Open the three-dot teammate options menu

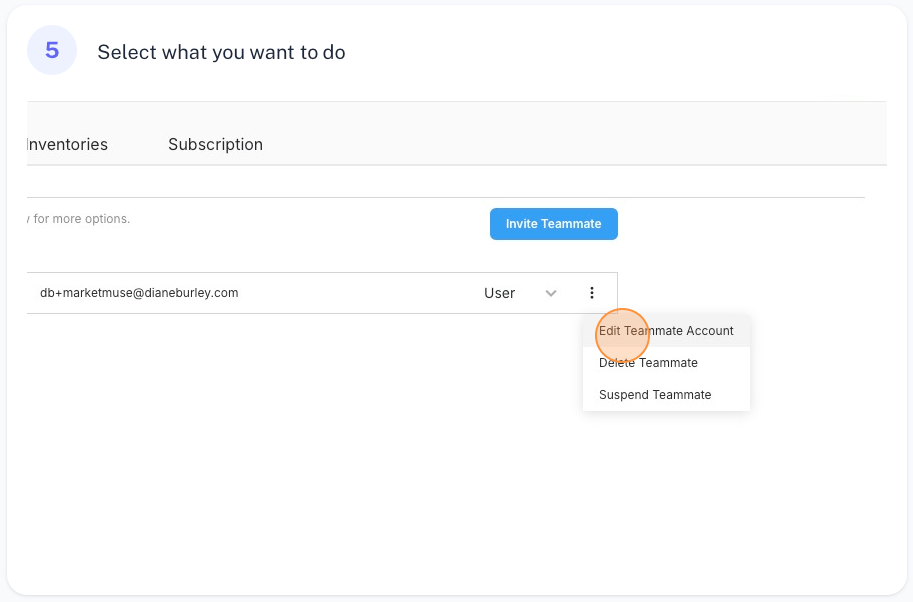[592, 293]
